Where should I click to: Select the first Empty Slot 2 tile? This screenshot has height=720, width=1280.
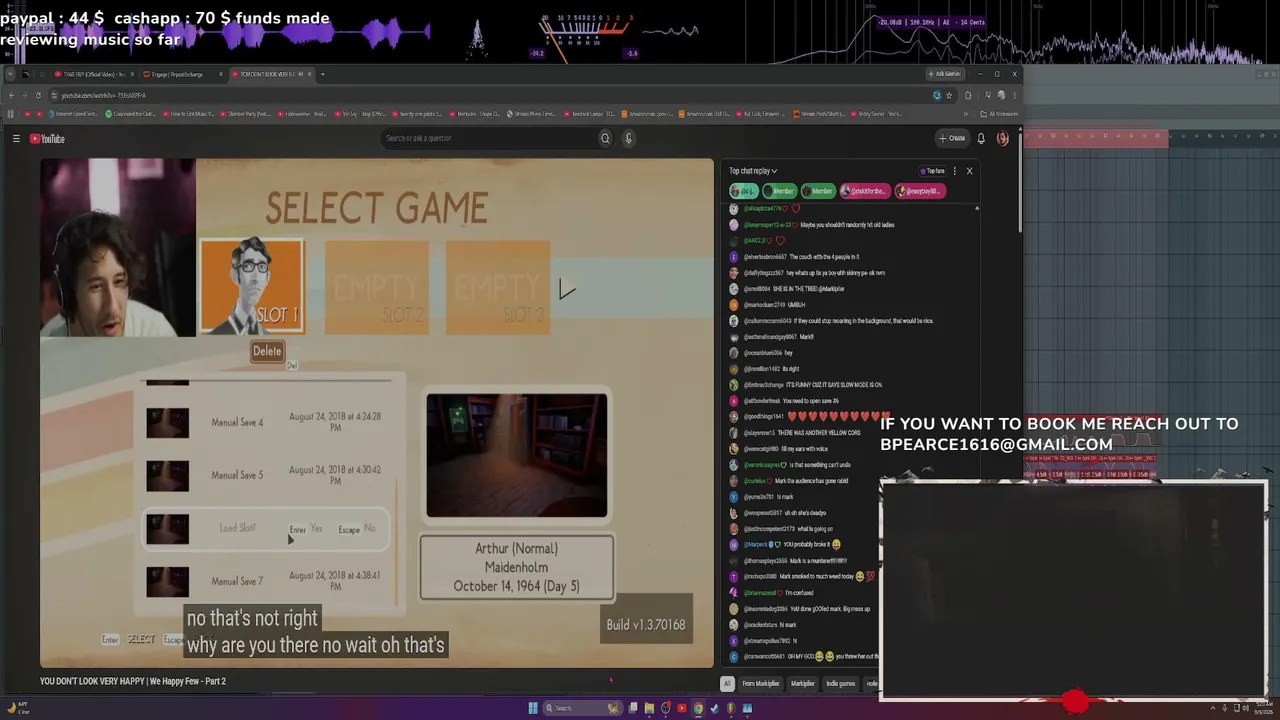377,286
